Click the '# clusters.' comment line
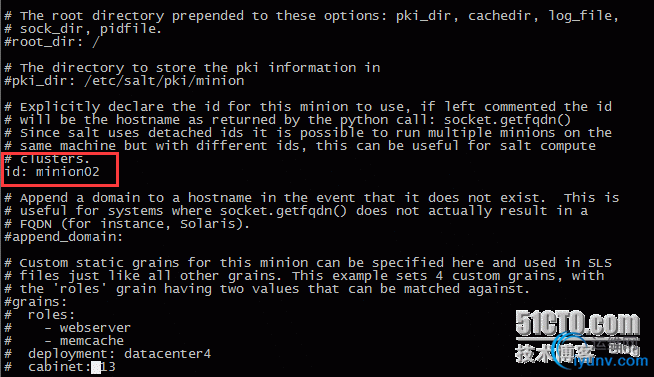 click(47, 159)
